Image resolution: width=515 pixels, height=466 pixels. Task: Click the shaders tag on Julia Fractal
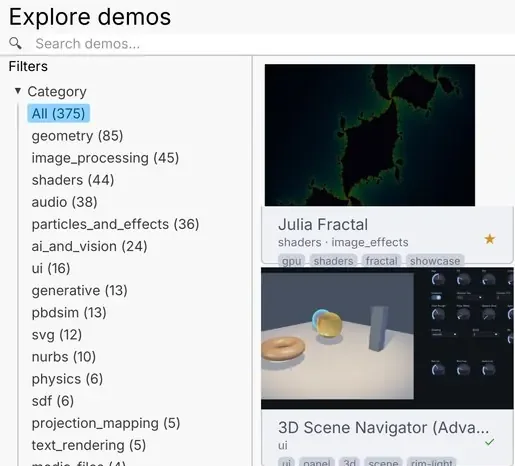(x=333, y=261)
